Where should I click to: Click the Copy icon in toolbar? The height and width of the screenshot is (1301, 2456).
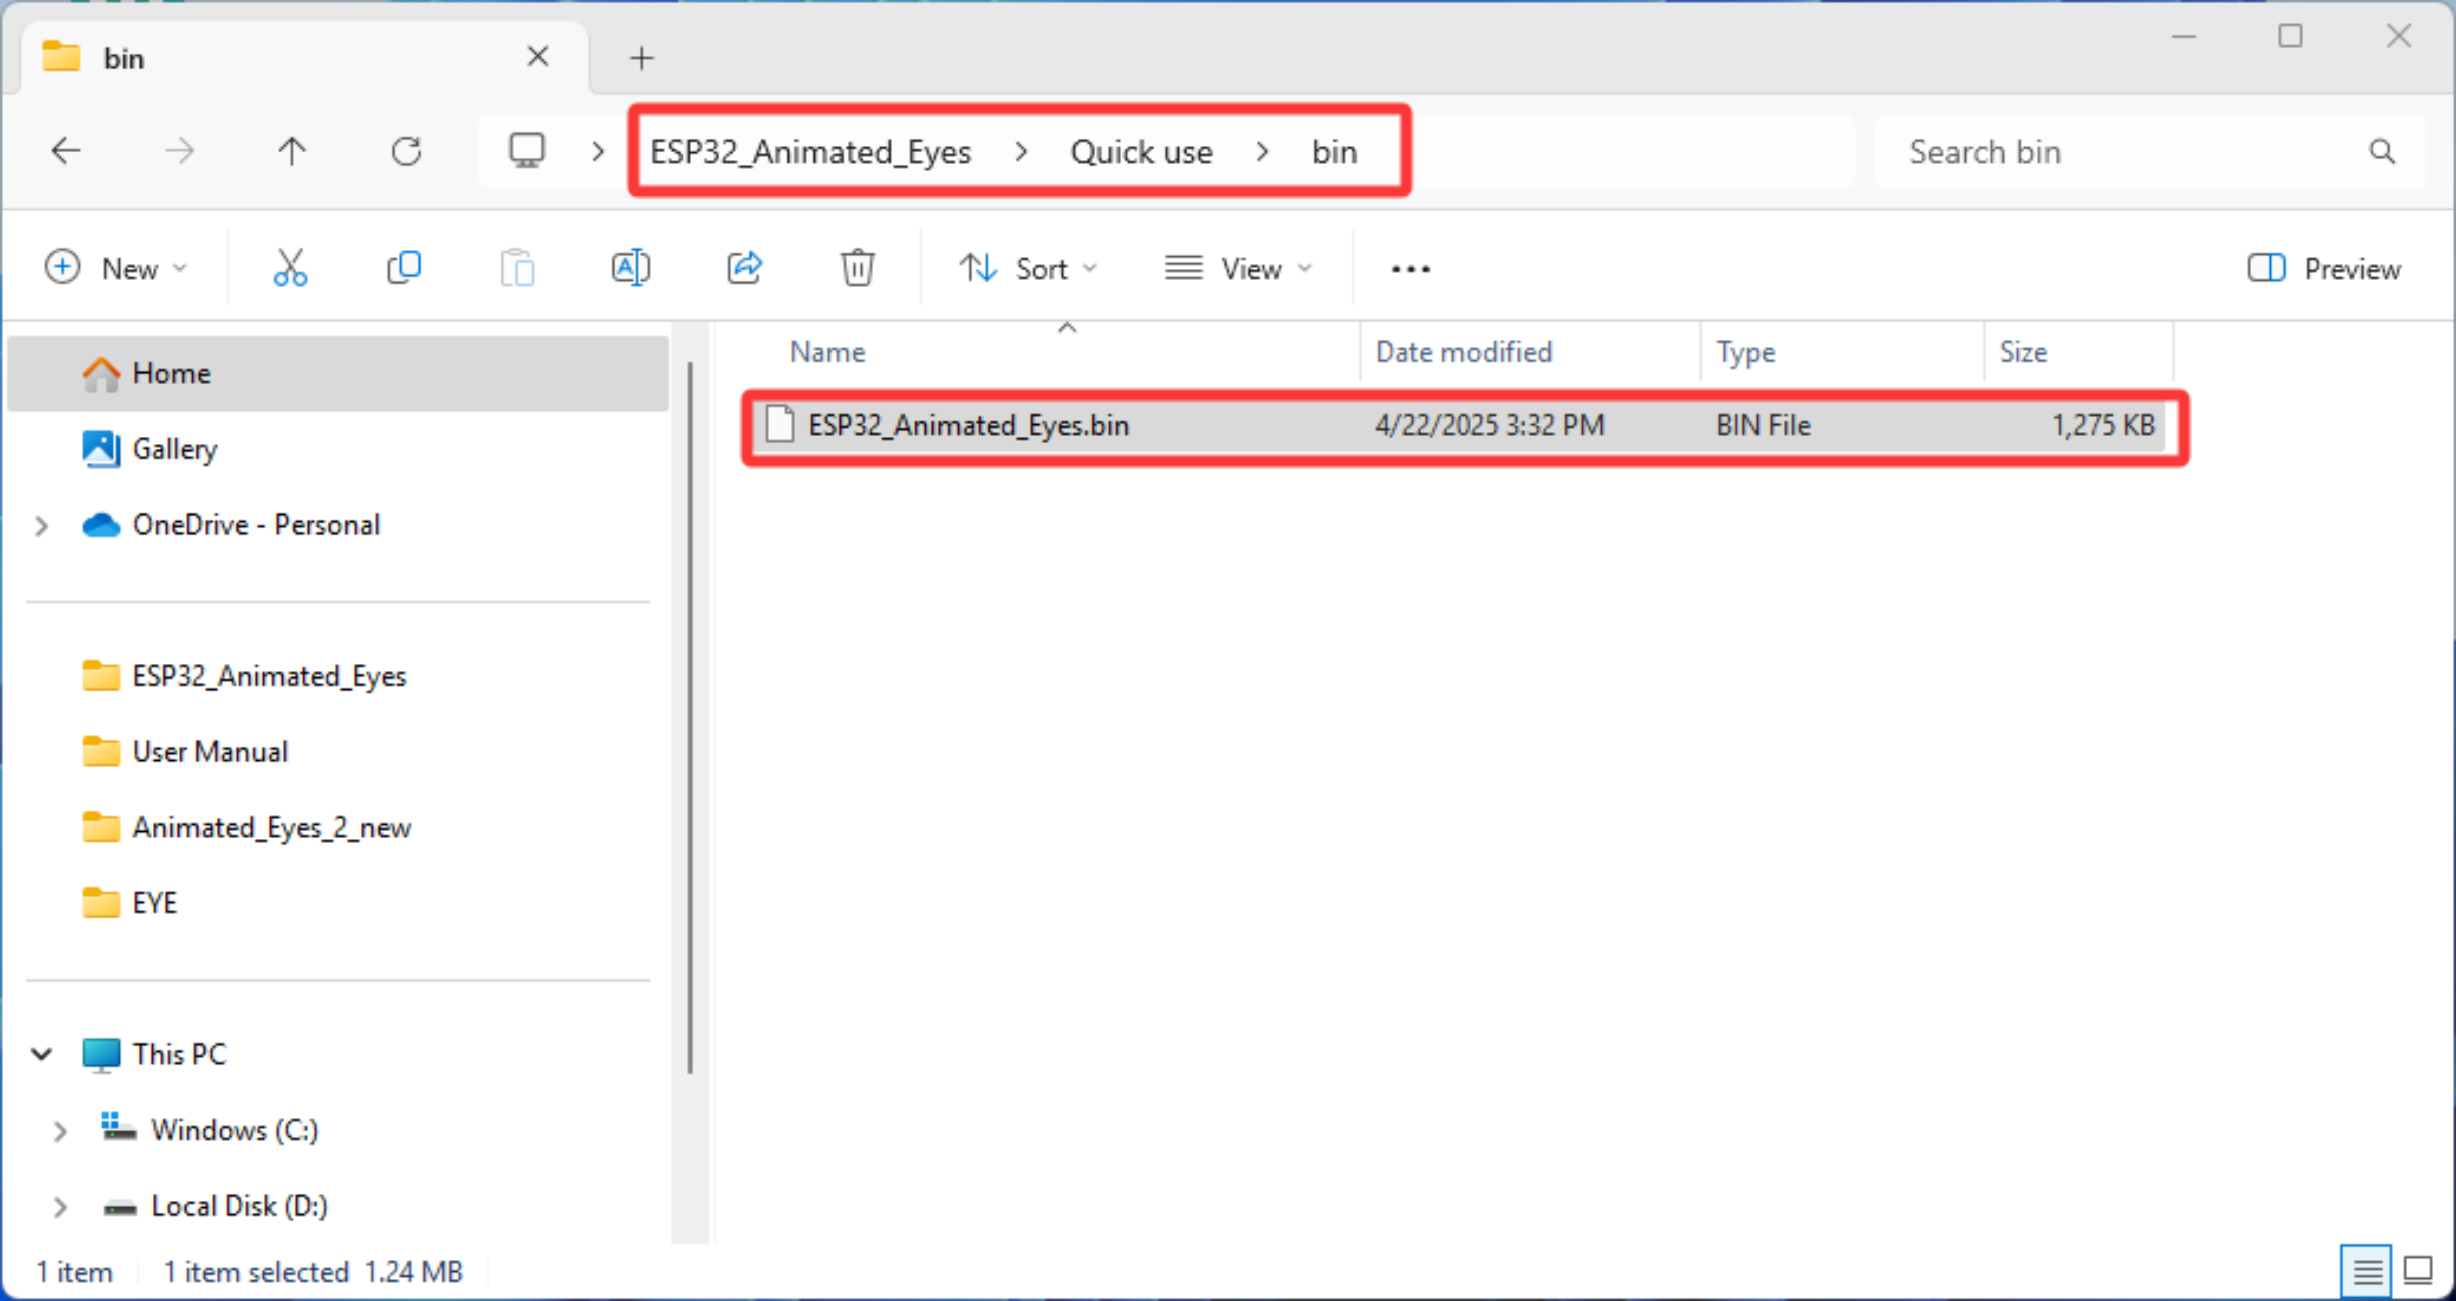tap(404, 268)
